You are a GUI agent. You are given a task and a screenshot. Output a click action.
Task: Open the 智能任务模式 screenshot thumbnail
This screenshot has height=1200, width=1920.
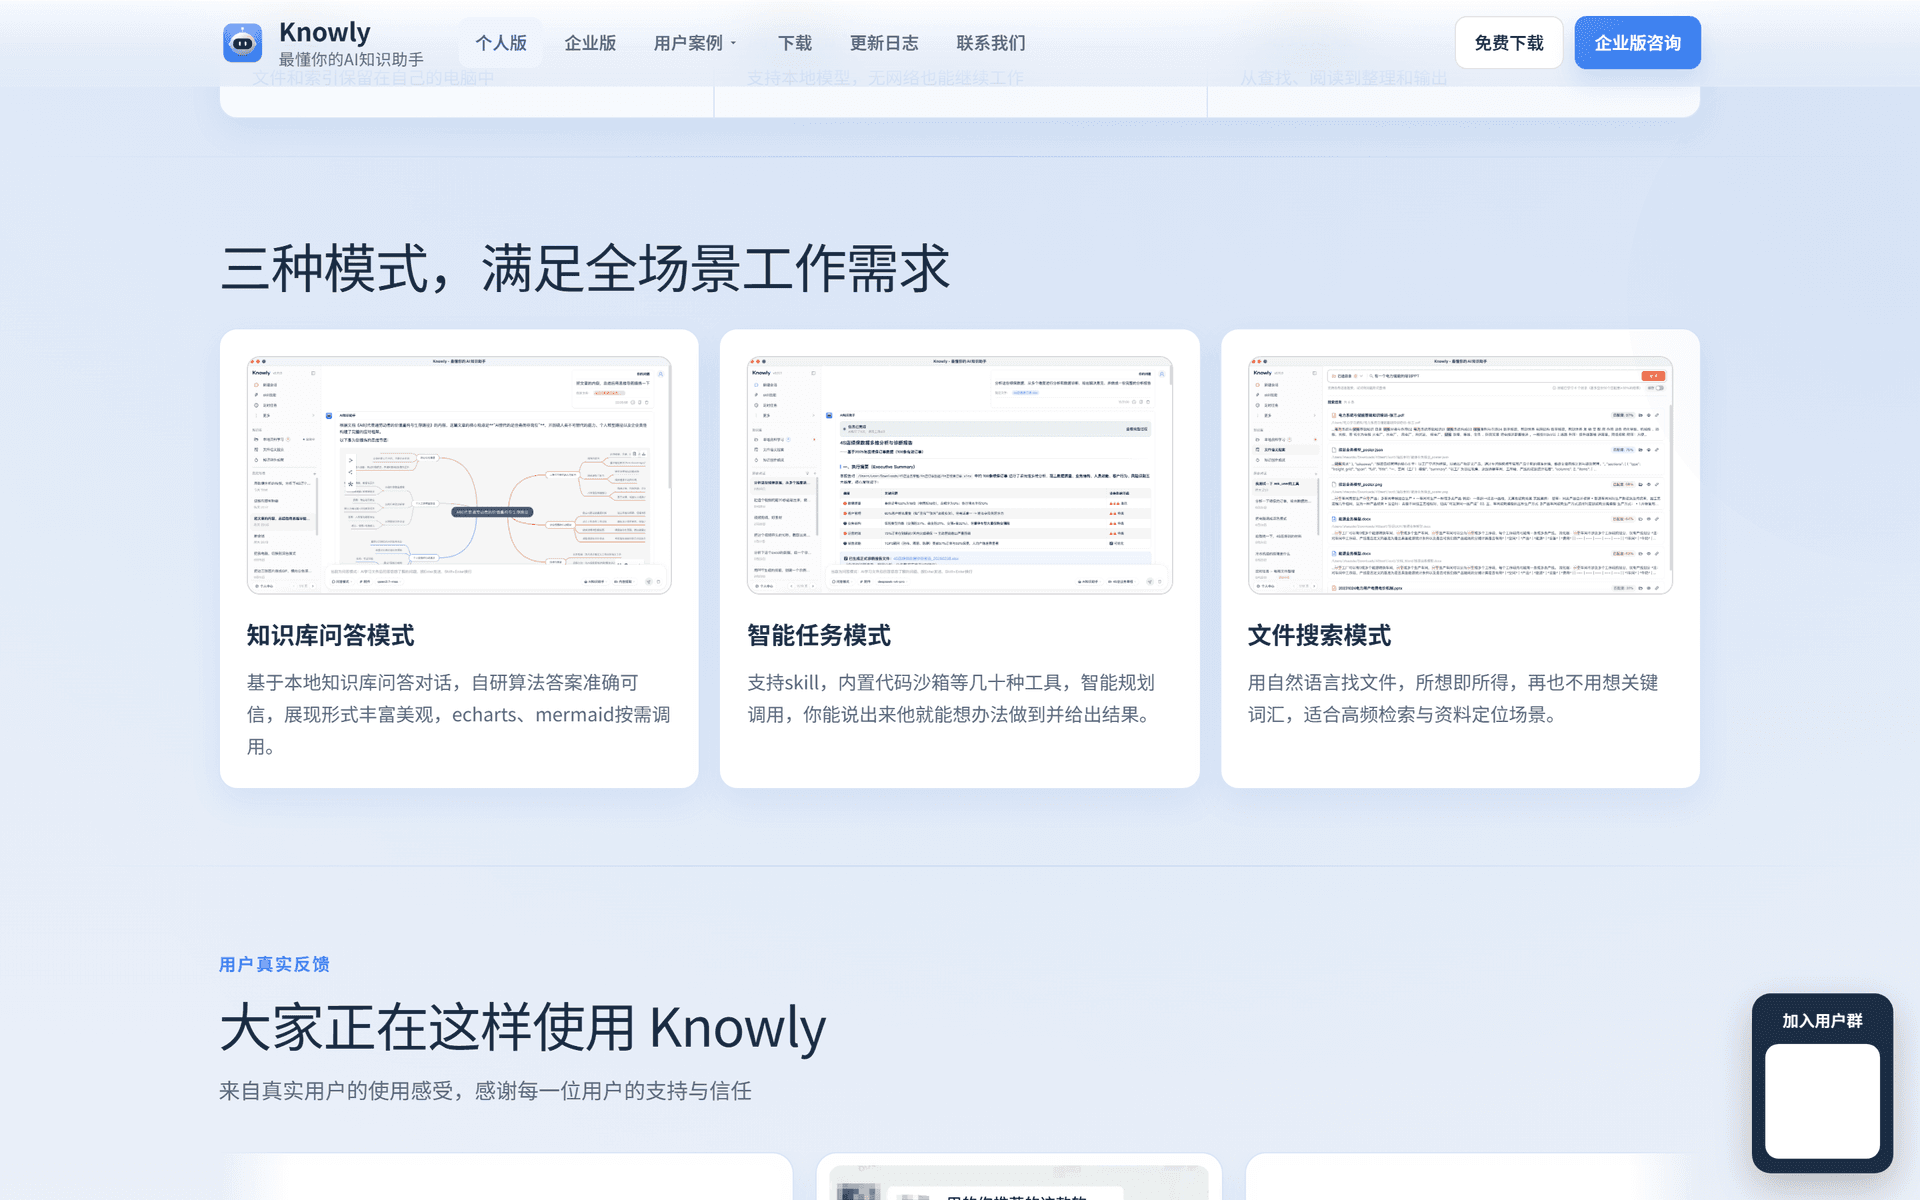[x=960, y=475]
